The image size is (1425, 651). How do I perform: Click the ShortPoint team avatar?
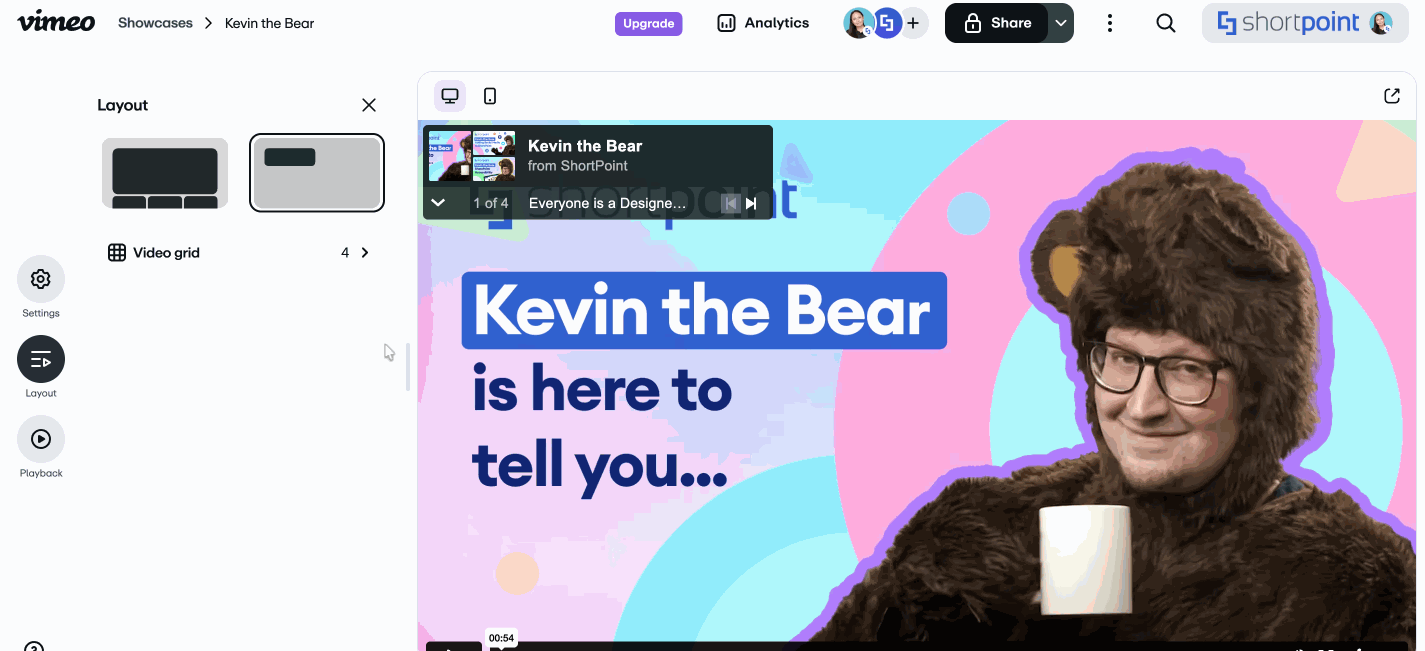(887, 23)
